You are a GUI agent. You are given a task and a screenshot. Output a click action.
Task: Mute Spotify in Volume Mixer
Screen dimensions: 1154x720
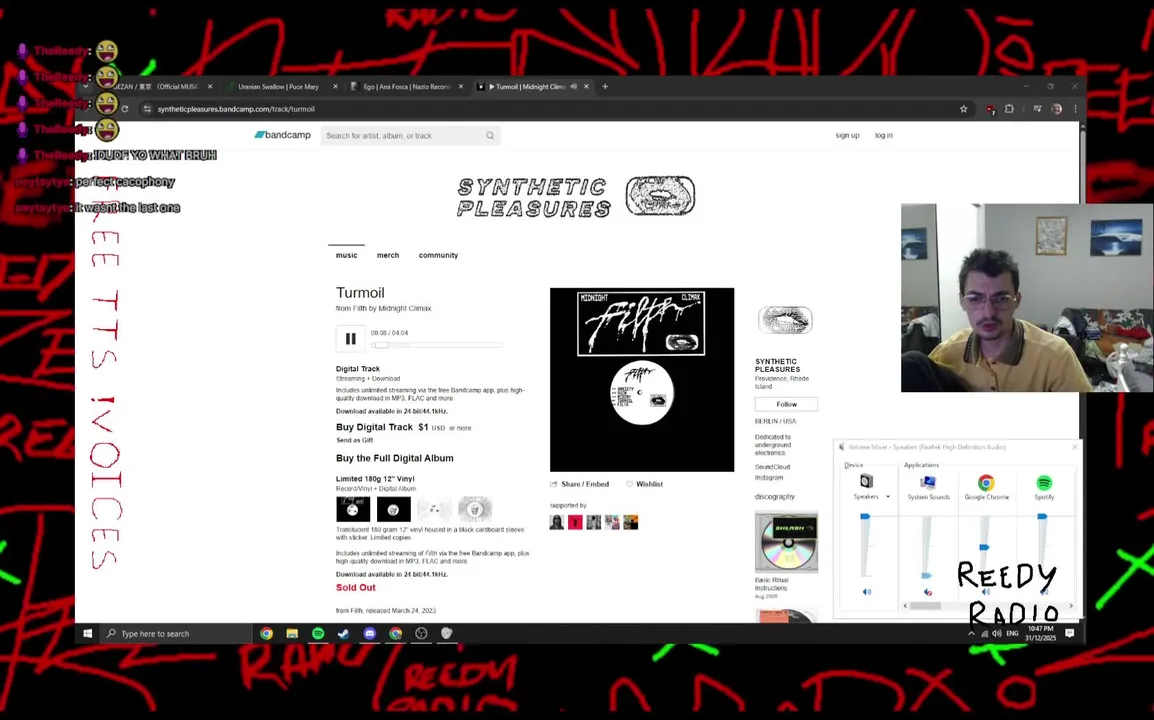tap(1044, 592)
